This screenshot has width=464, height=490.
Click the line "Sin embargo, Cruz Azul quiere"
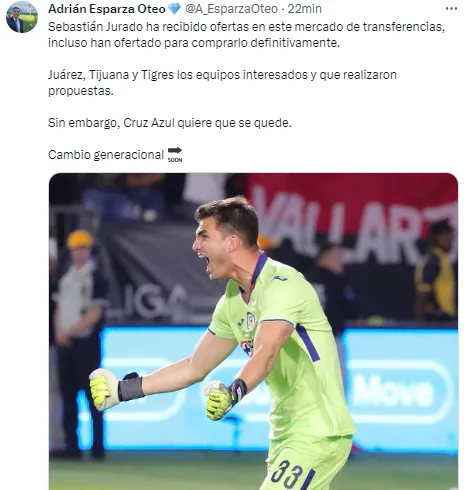click(x=170, y=123)
